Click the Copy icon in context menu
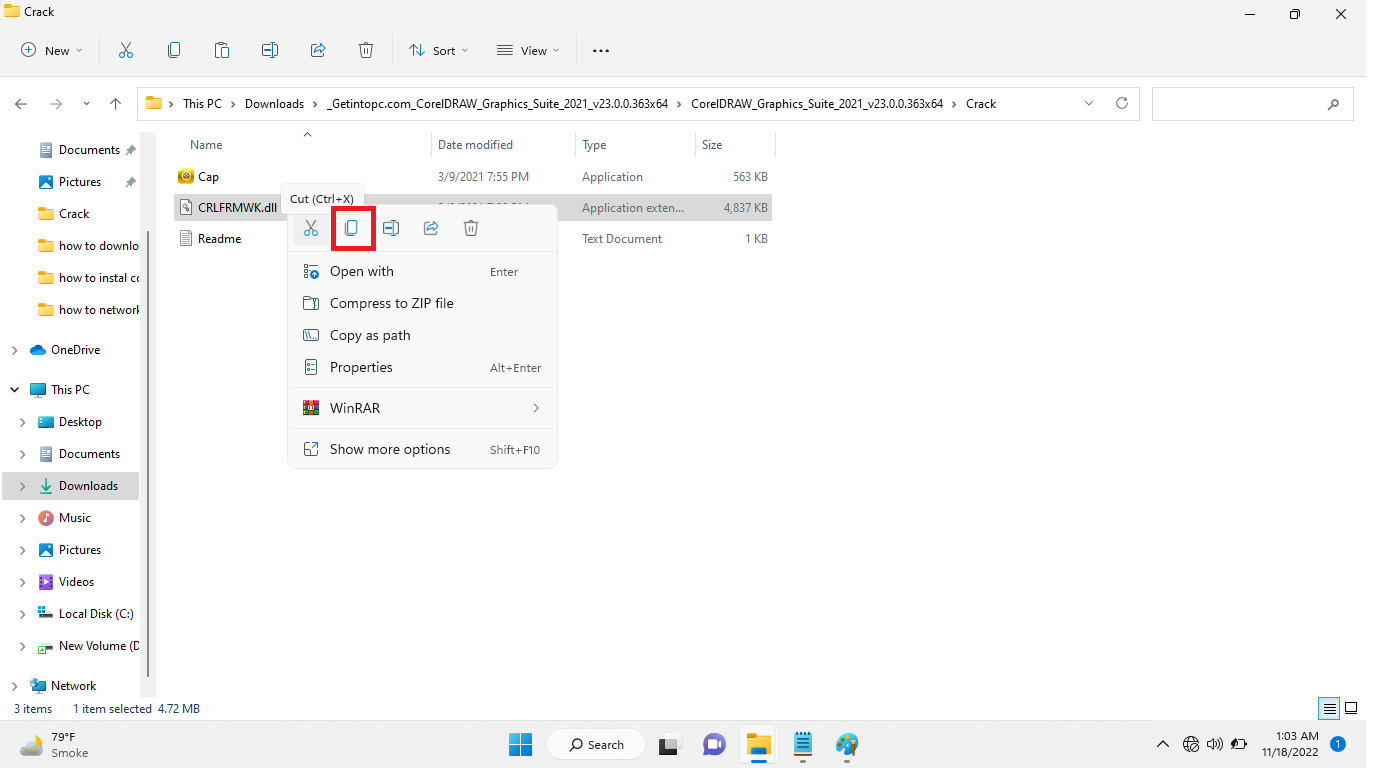1380x780 pixels. coord(351,228)
